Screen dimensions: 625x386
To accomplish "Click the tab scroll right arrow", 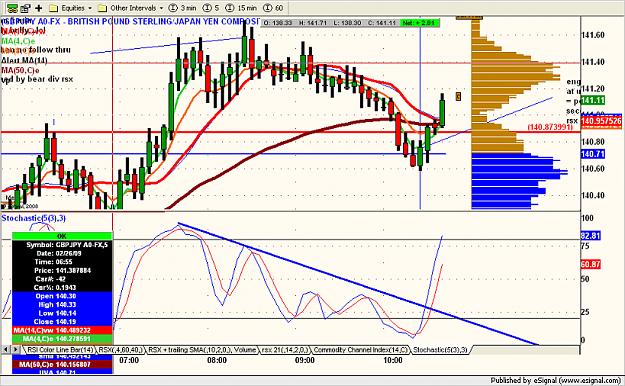I will point(16,350).
